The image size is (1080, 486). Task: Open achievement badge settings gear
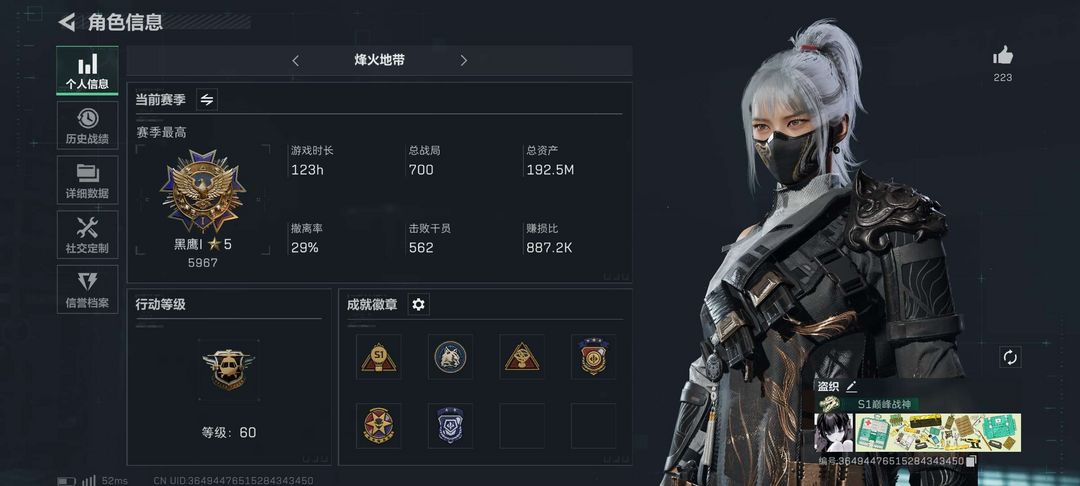[x=418, y=304]
